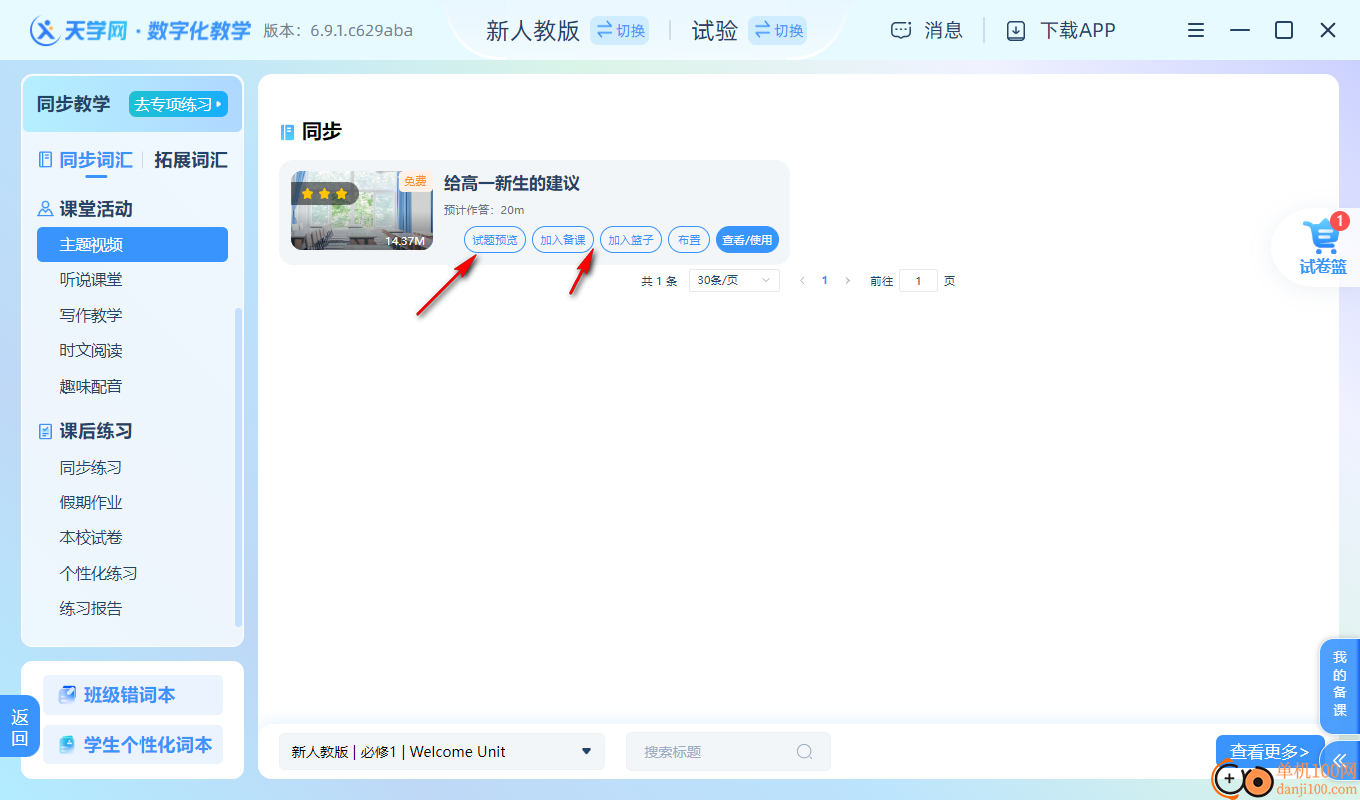Click the 学生个性化词本 icon
The height and width of the screenshot is (800, 1360).
(67, 745)
